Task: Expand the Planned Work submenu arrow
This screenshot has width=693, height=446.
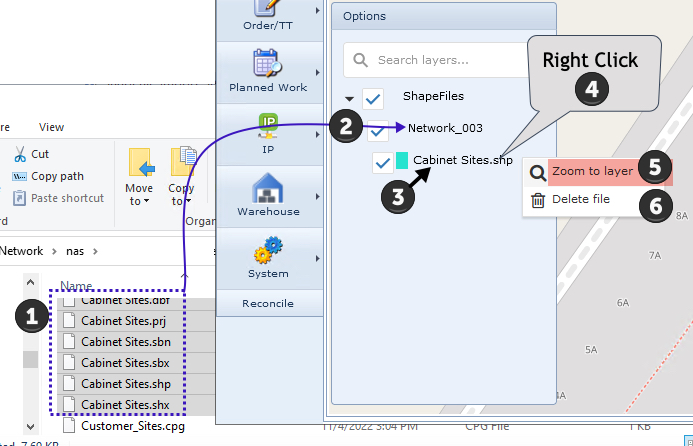Action: point(318,72)
